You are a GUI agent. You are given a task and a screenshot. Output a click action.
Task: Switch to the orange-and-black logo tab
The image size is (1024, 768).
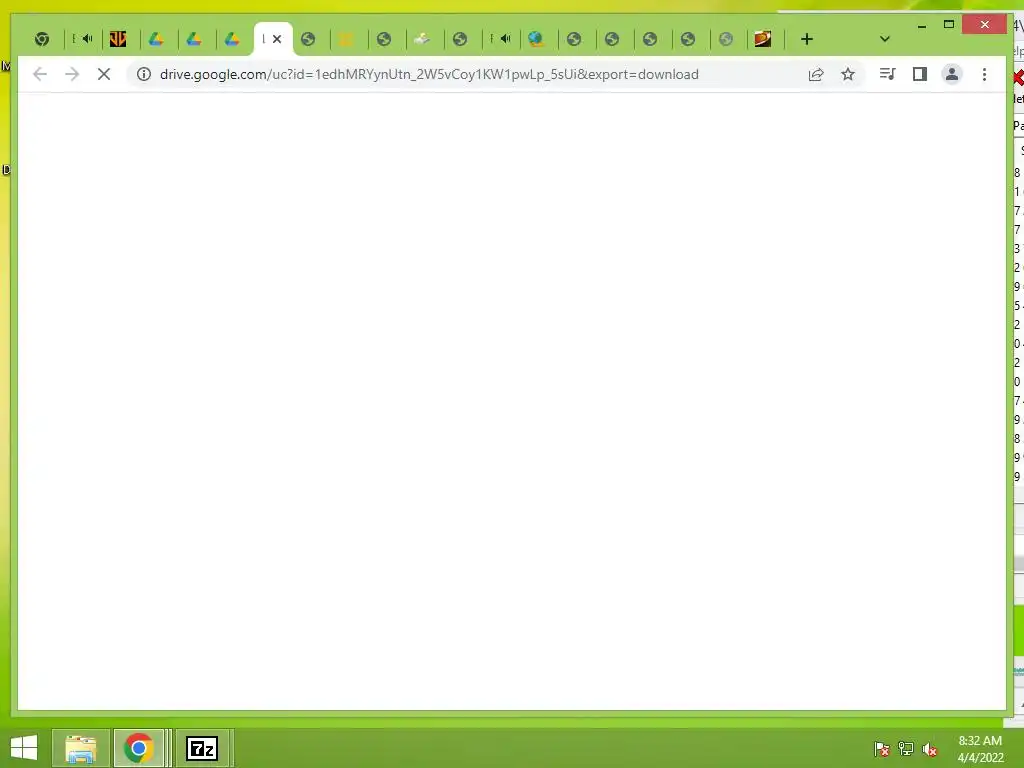pos(118,39)
